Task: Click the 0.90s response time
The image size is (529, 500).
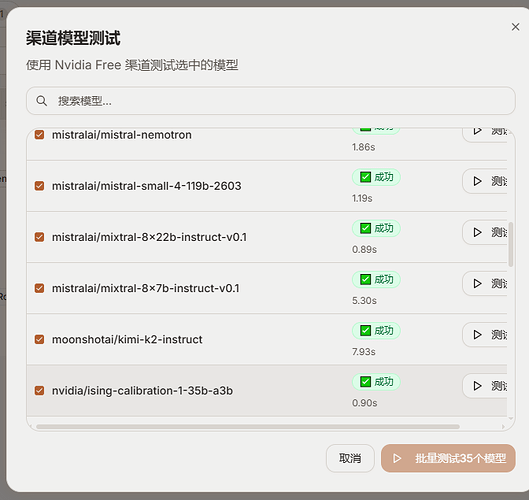Action: pyautogui.click(x=365, y=403)
